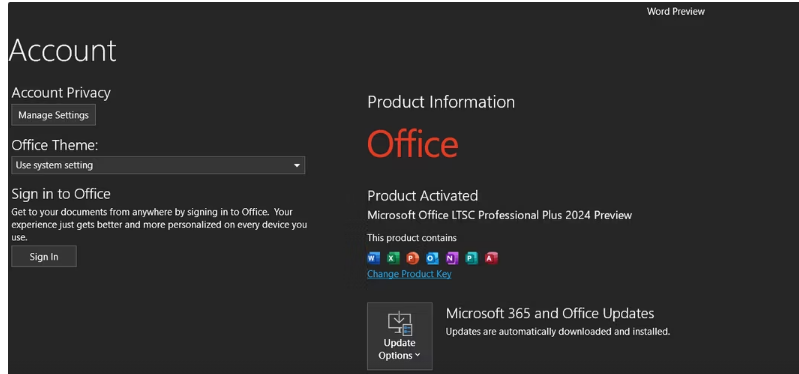This screenshot has width=799, height=374.
Task: Click the Sign in to Office heading
Action: point(61,194)
